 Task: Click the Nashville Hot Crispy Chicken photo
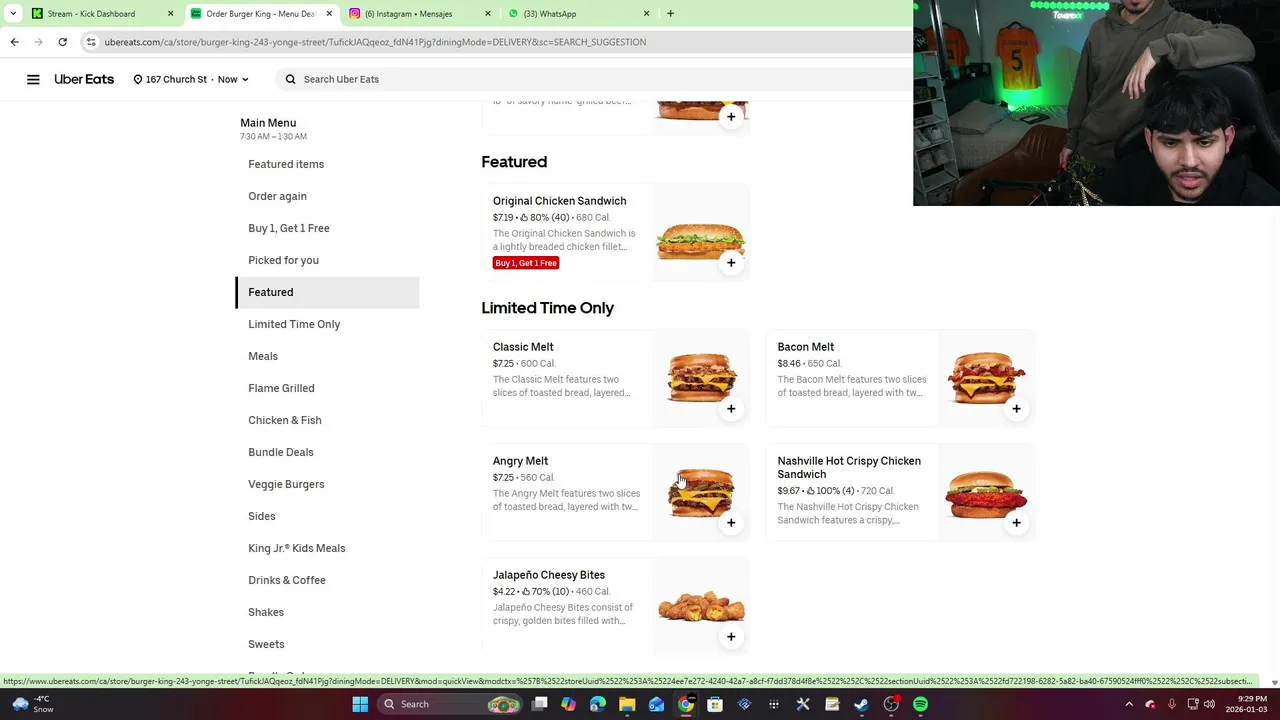(986, 493)
